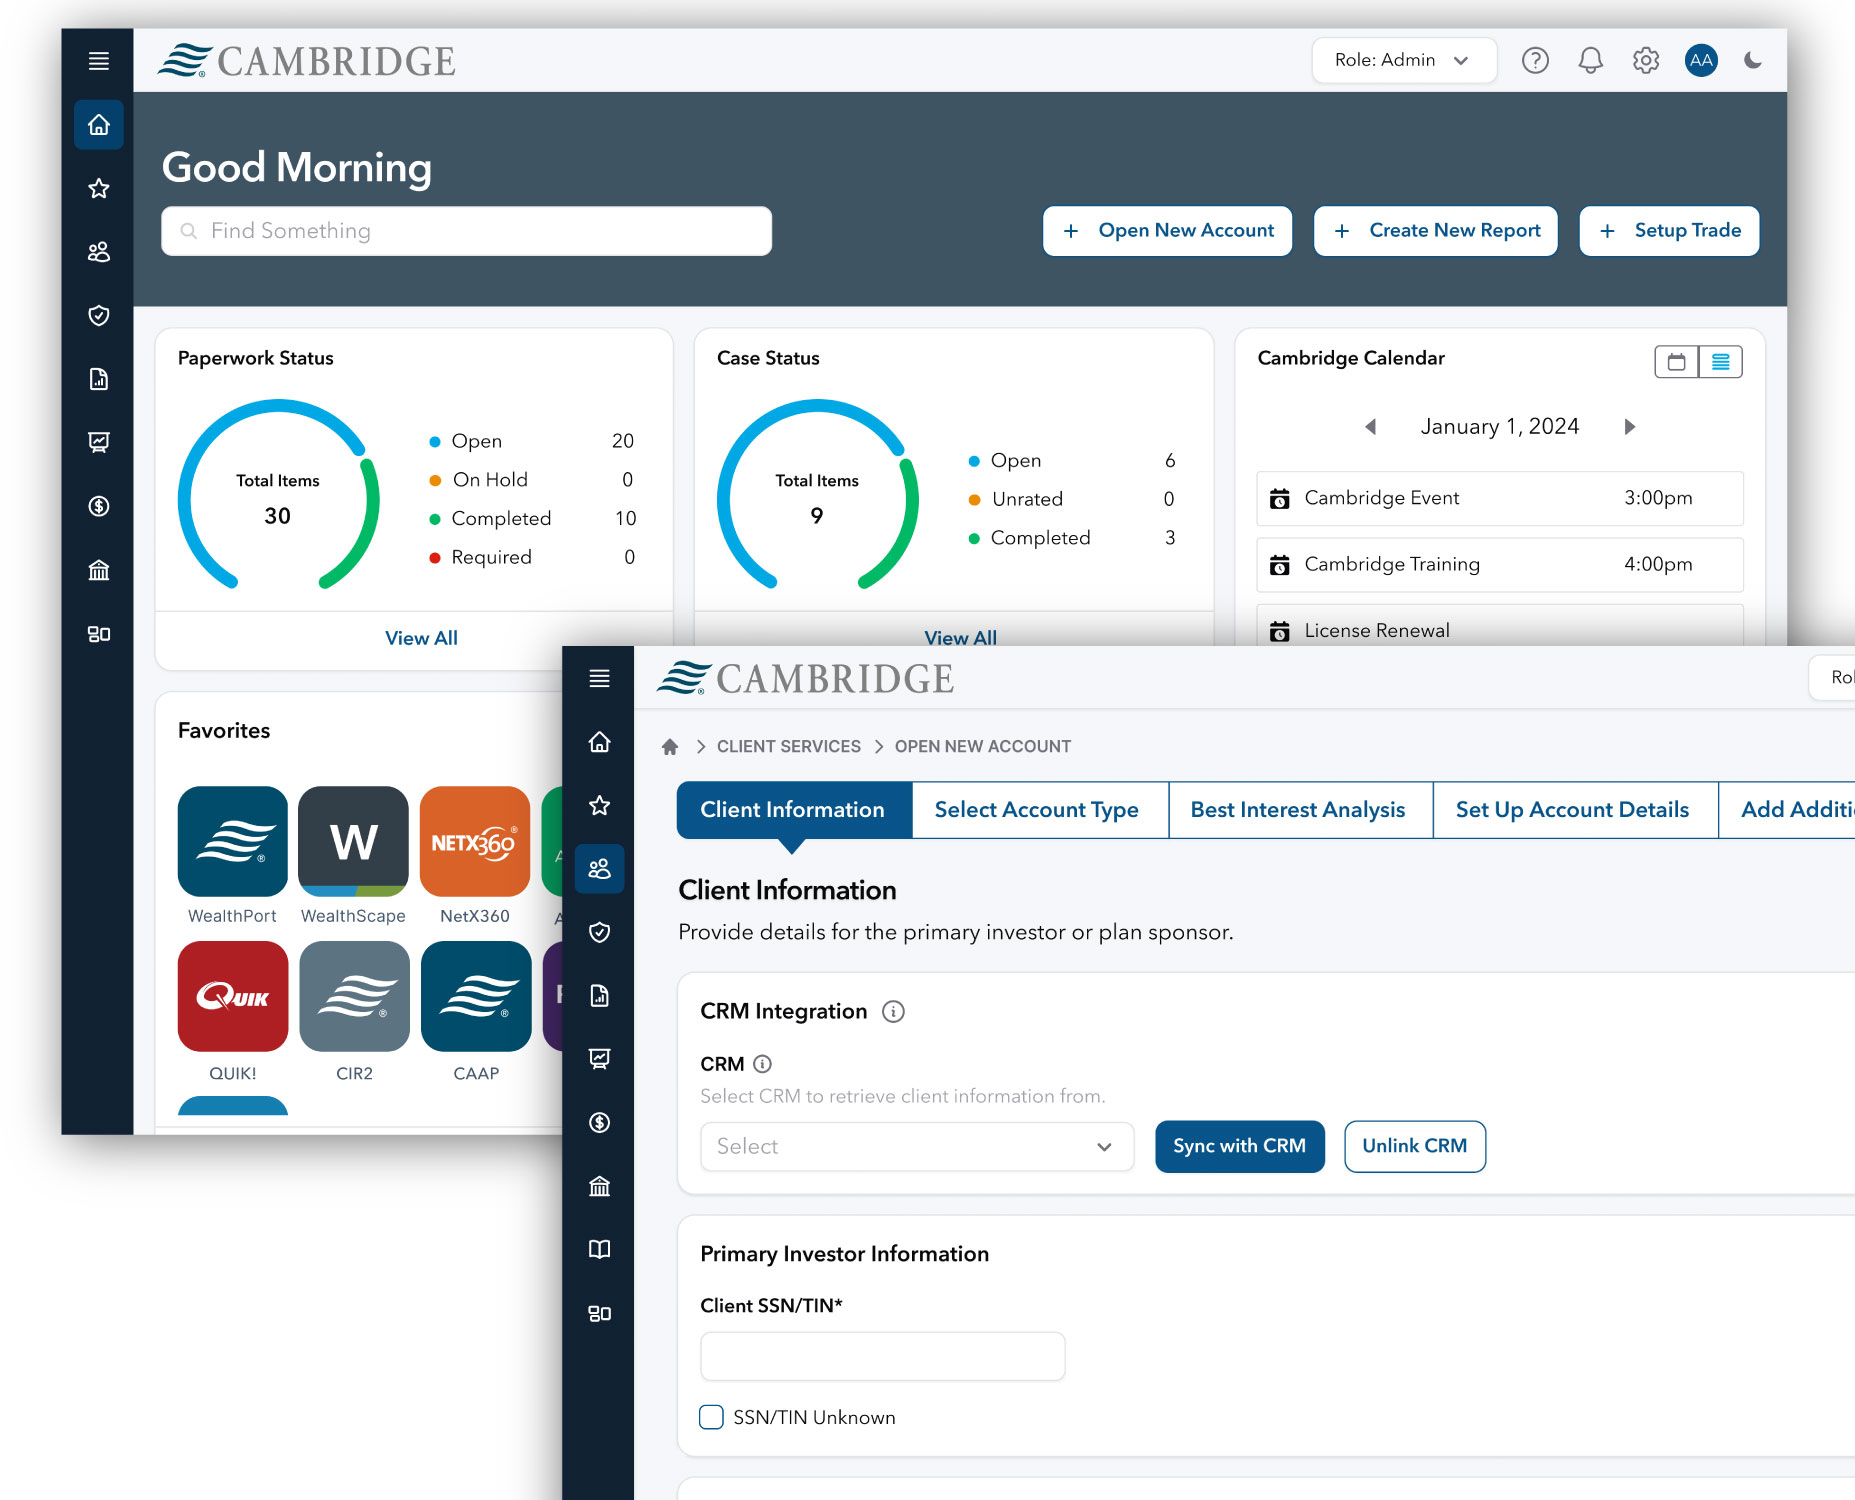Go to next calendar date arrow
This screenshot has height=1500, width=1855.
[x=1630, y=427]
